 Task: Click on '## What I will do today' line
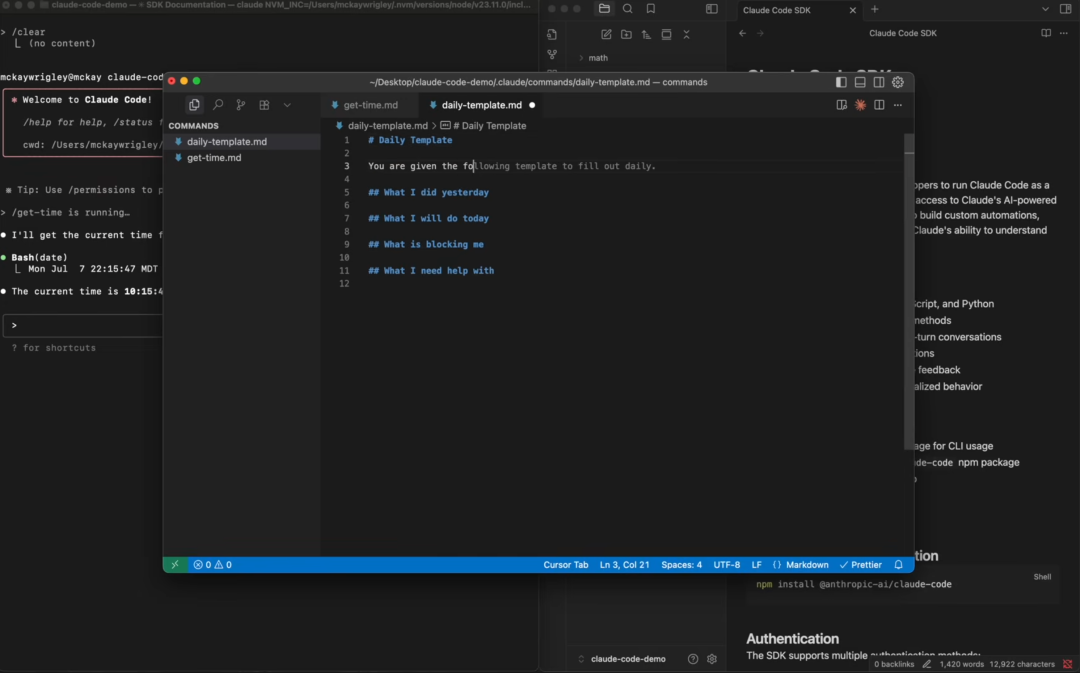[428, 218]
